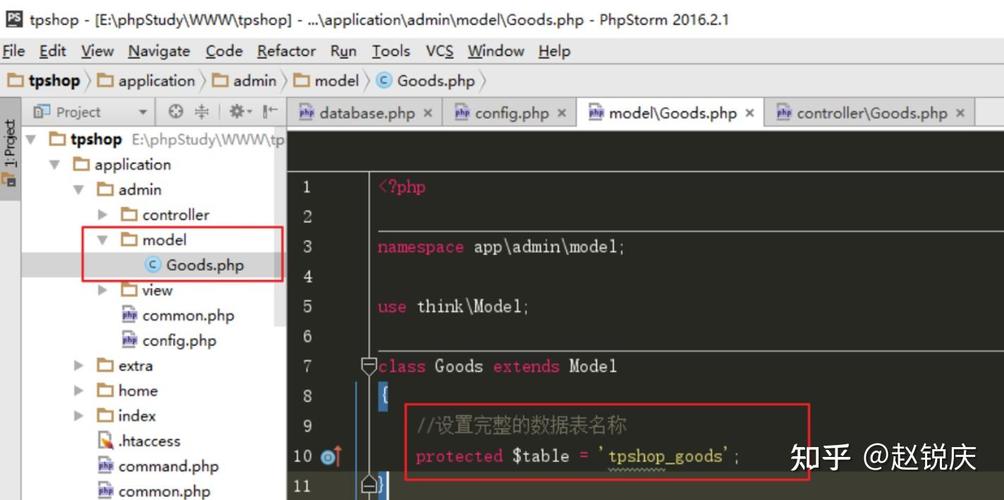Click the override gutter icon on line 10
The image size is (1004, 500).
[330, 456]
